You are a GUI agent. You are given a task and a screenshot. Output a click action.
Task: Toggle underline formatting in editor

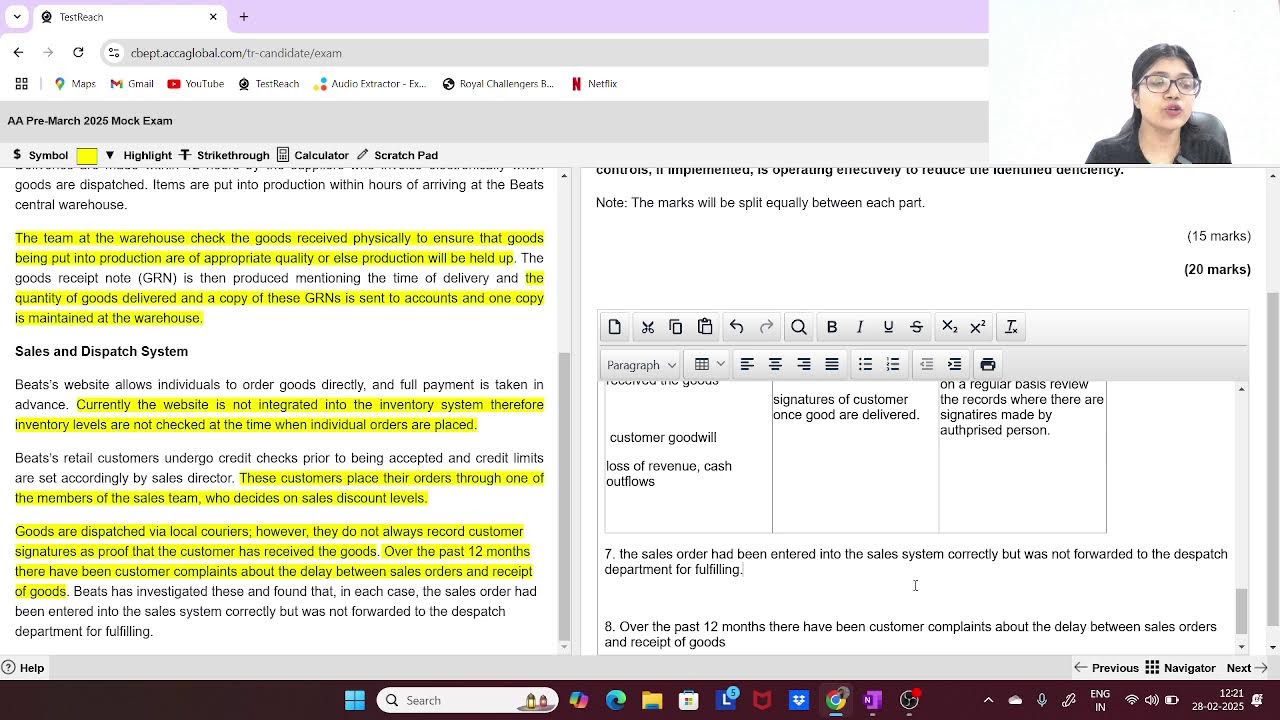pos(888,327)
